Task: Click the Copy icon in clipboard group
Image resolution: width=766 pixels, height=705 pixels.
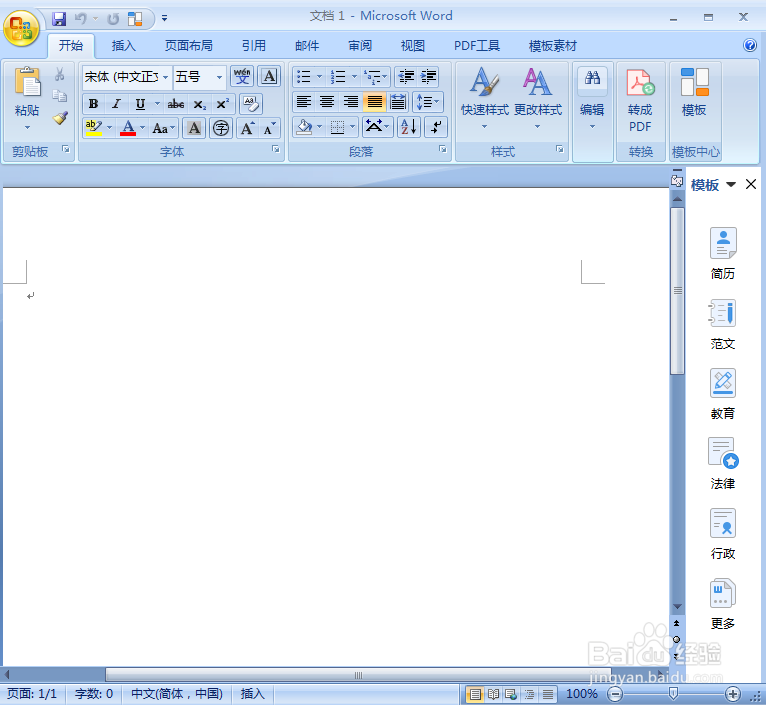Action: coord(60,95)
